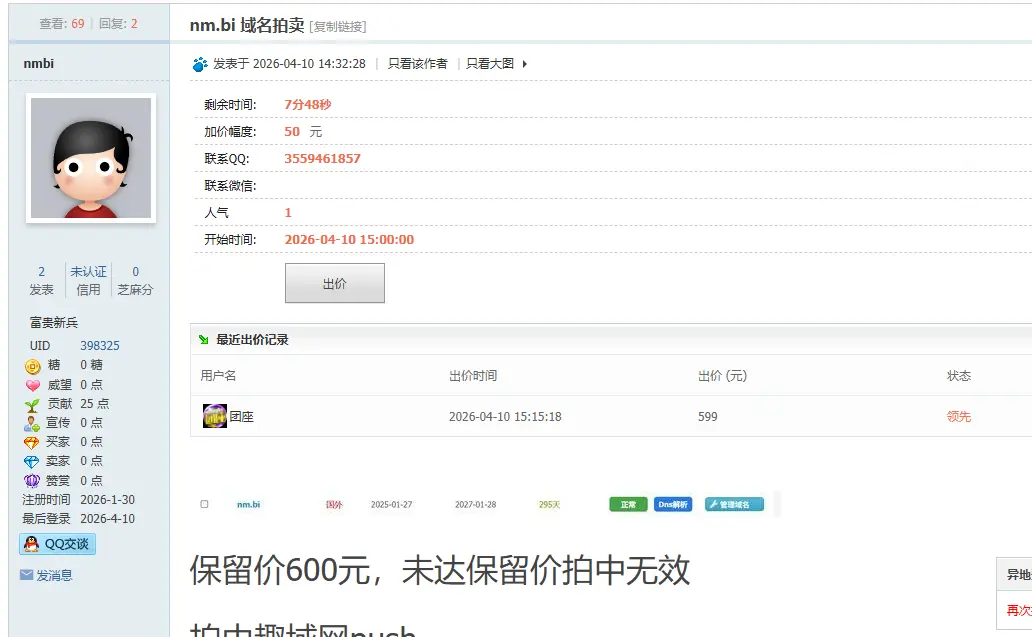This screenshot has width=1032, height=637.
Task: Click the 最后登录 2026-4-10 entry
Action: 78,519
